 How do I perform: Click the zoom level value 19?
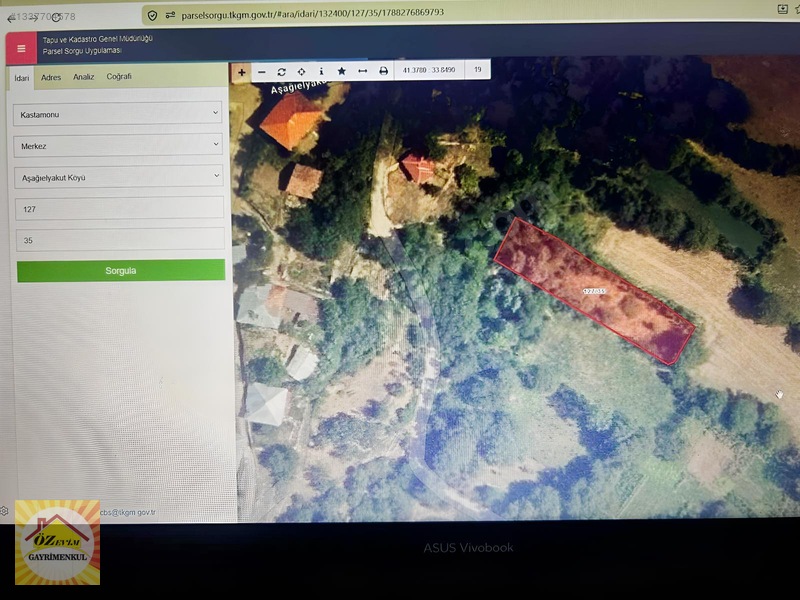coord(478,69)
